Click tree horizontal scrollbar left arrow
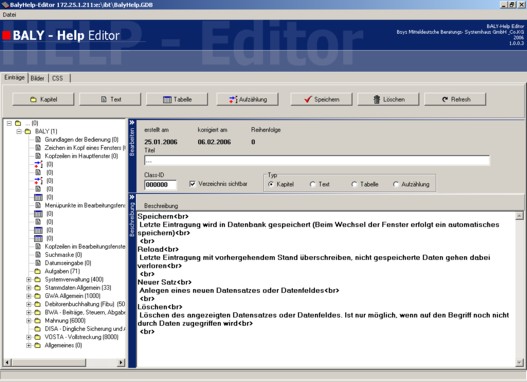The width and height of the screenshot is (527, 382). [7, 363]
